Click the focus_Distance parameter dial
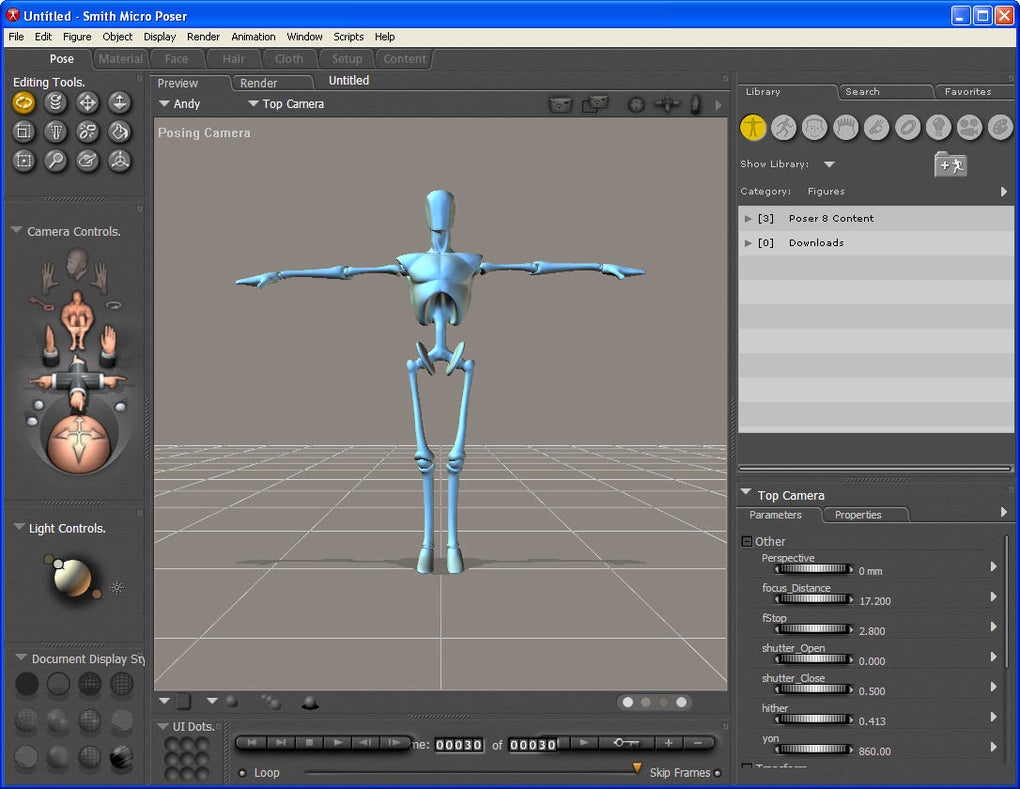Screen dimensions: 1020x789 (x=813, y=600)
